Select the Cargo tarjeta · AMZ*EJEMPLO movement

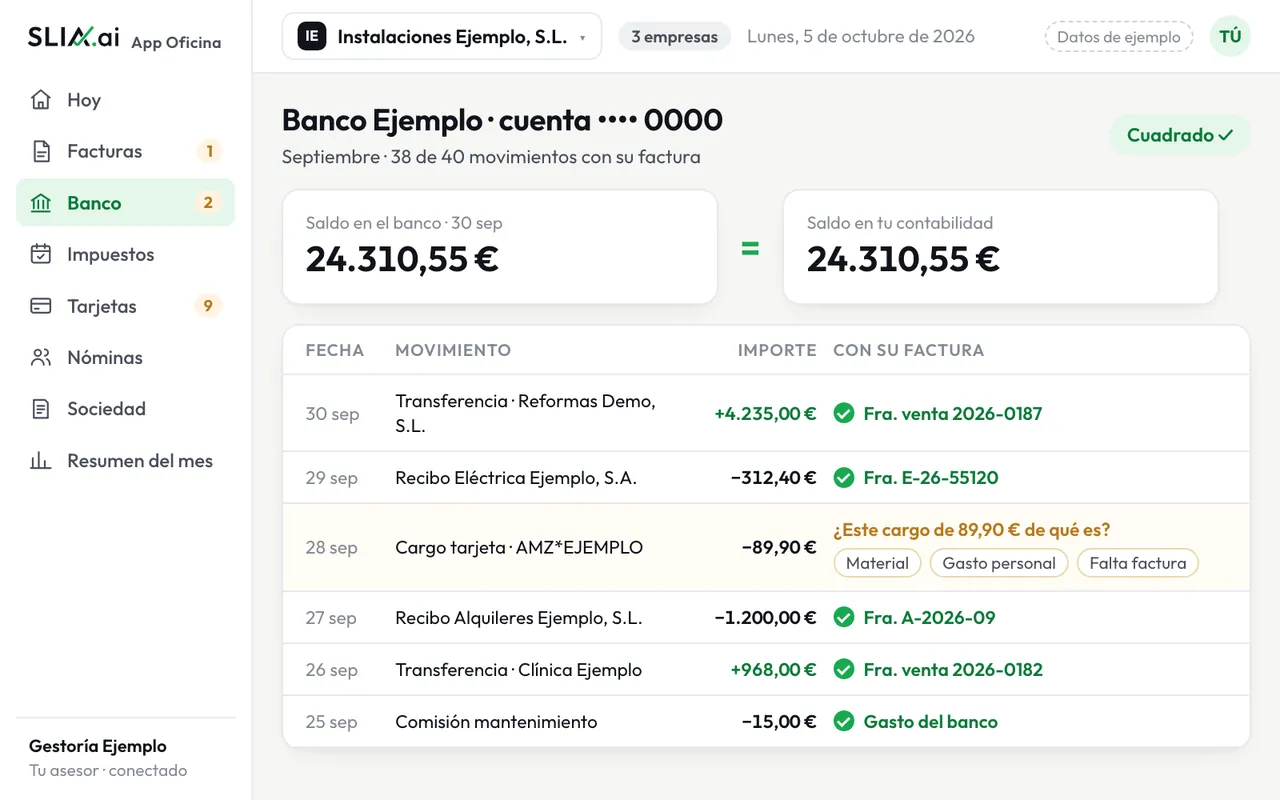pyautogui.click(x=766, y=547)
